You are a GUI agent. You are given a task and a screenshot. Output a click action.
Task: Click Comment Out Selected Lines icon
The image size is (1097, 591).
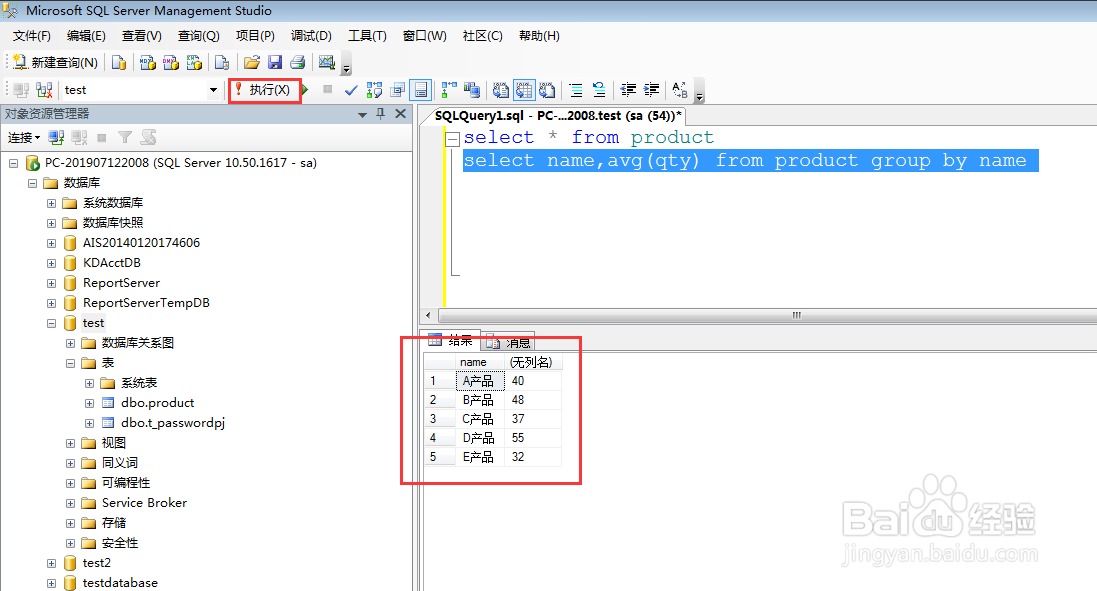(576, 90)
